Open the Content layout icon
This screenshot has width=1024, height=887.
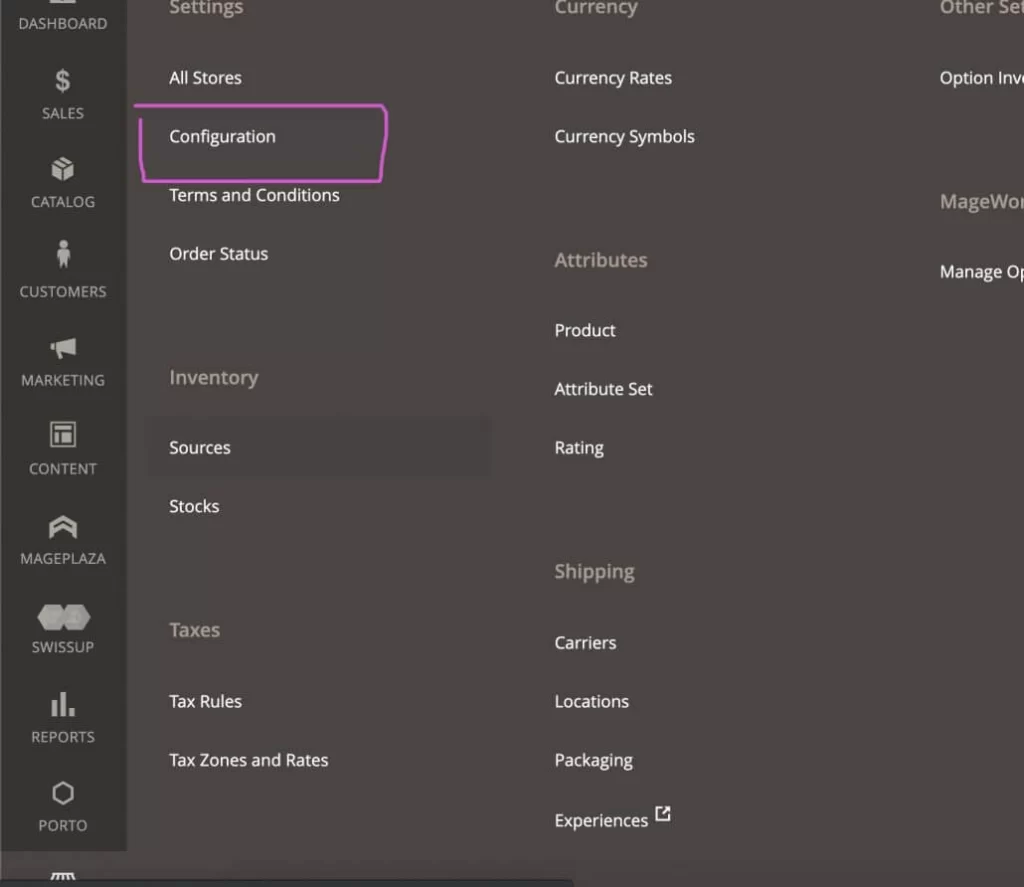tap(63, 434)
